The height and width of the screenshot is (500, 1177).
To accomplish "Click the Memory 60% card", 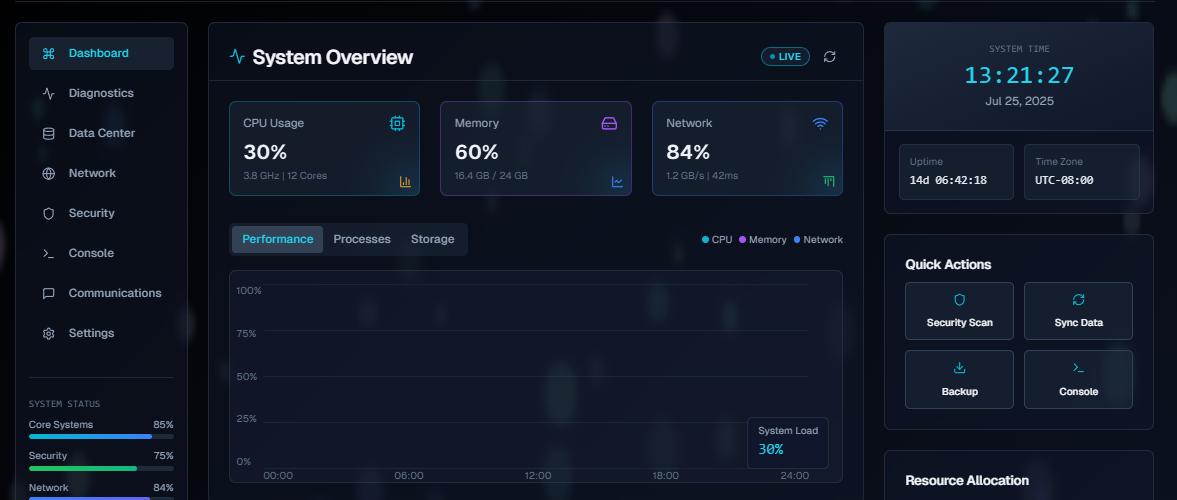I will coord(536,149).
